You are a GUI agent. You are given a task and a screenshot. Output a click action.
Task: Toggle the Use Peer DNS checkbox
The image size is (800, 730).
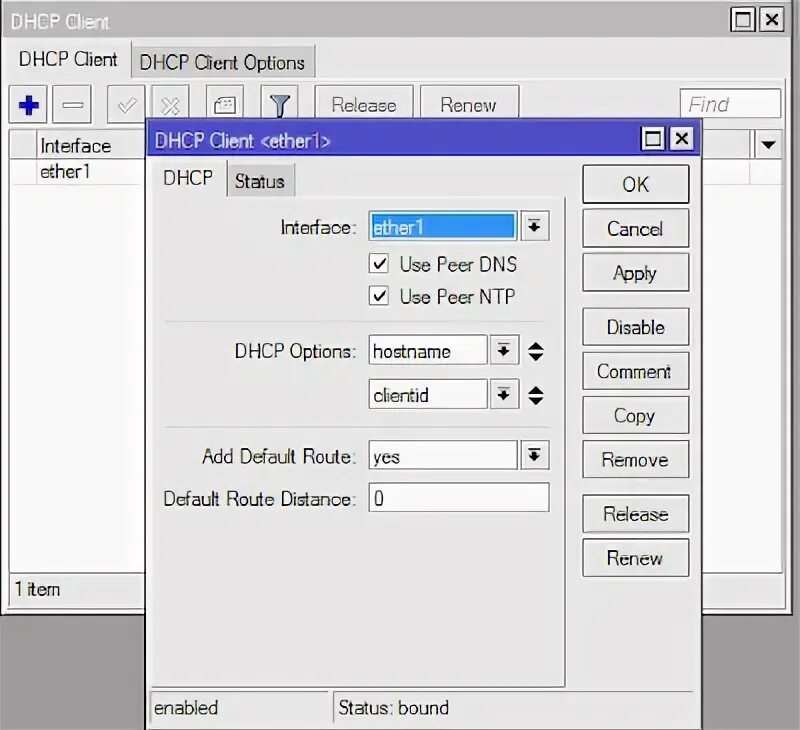[x=379, y=264]
